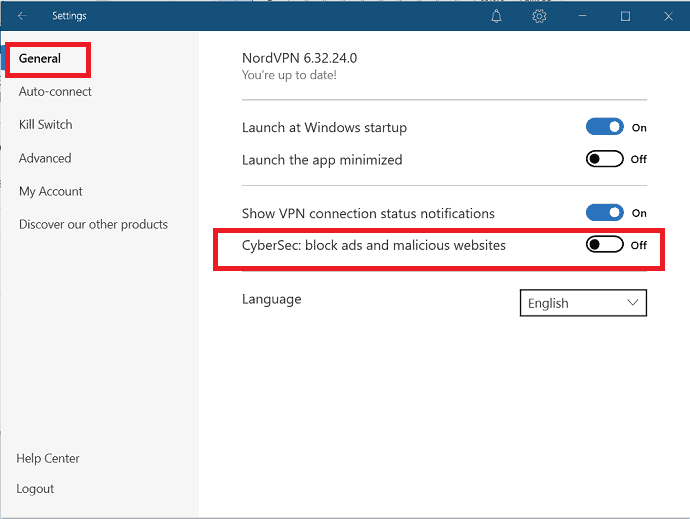The width and height of the screenshot is (690, 519).
Task: Open the Auto-connect settings section
Action: 55,92
